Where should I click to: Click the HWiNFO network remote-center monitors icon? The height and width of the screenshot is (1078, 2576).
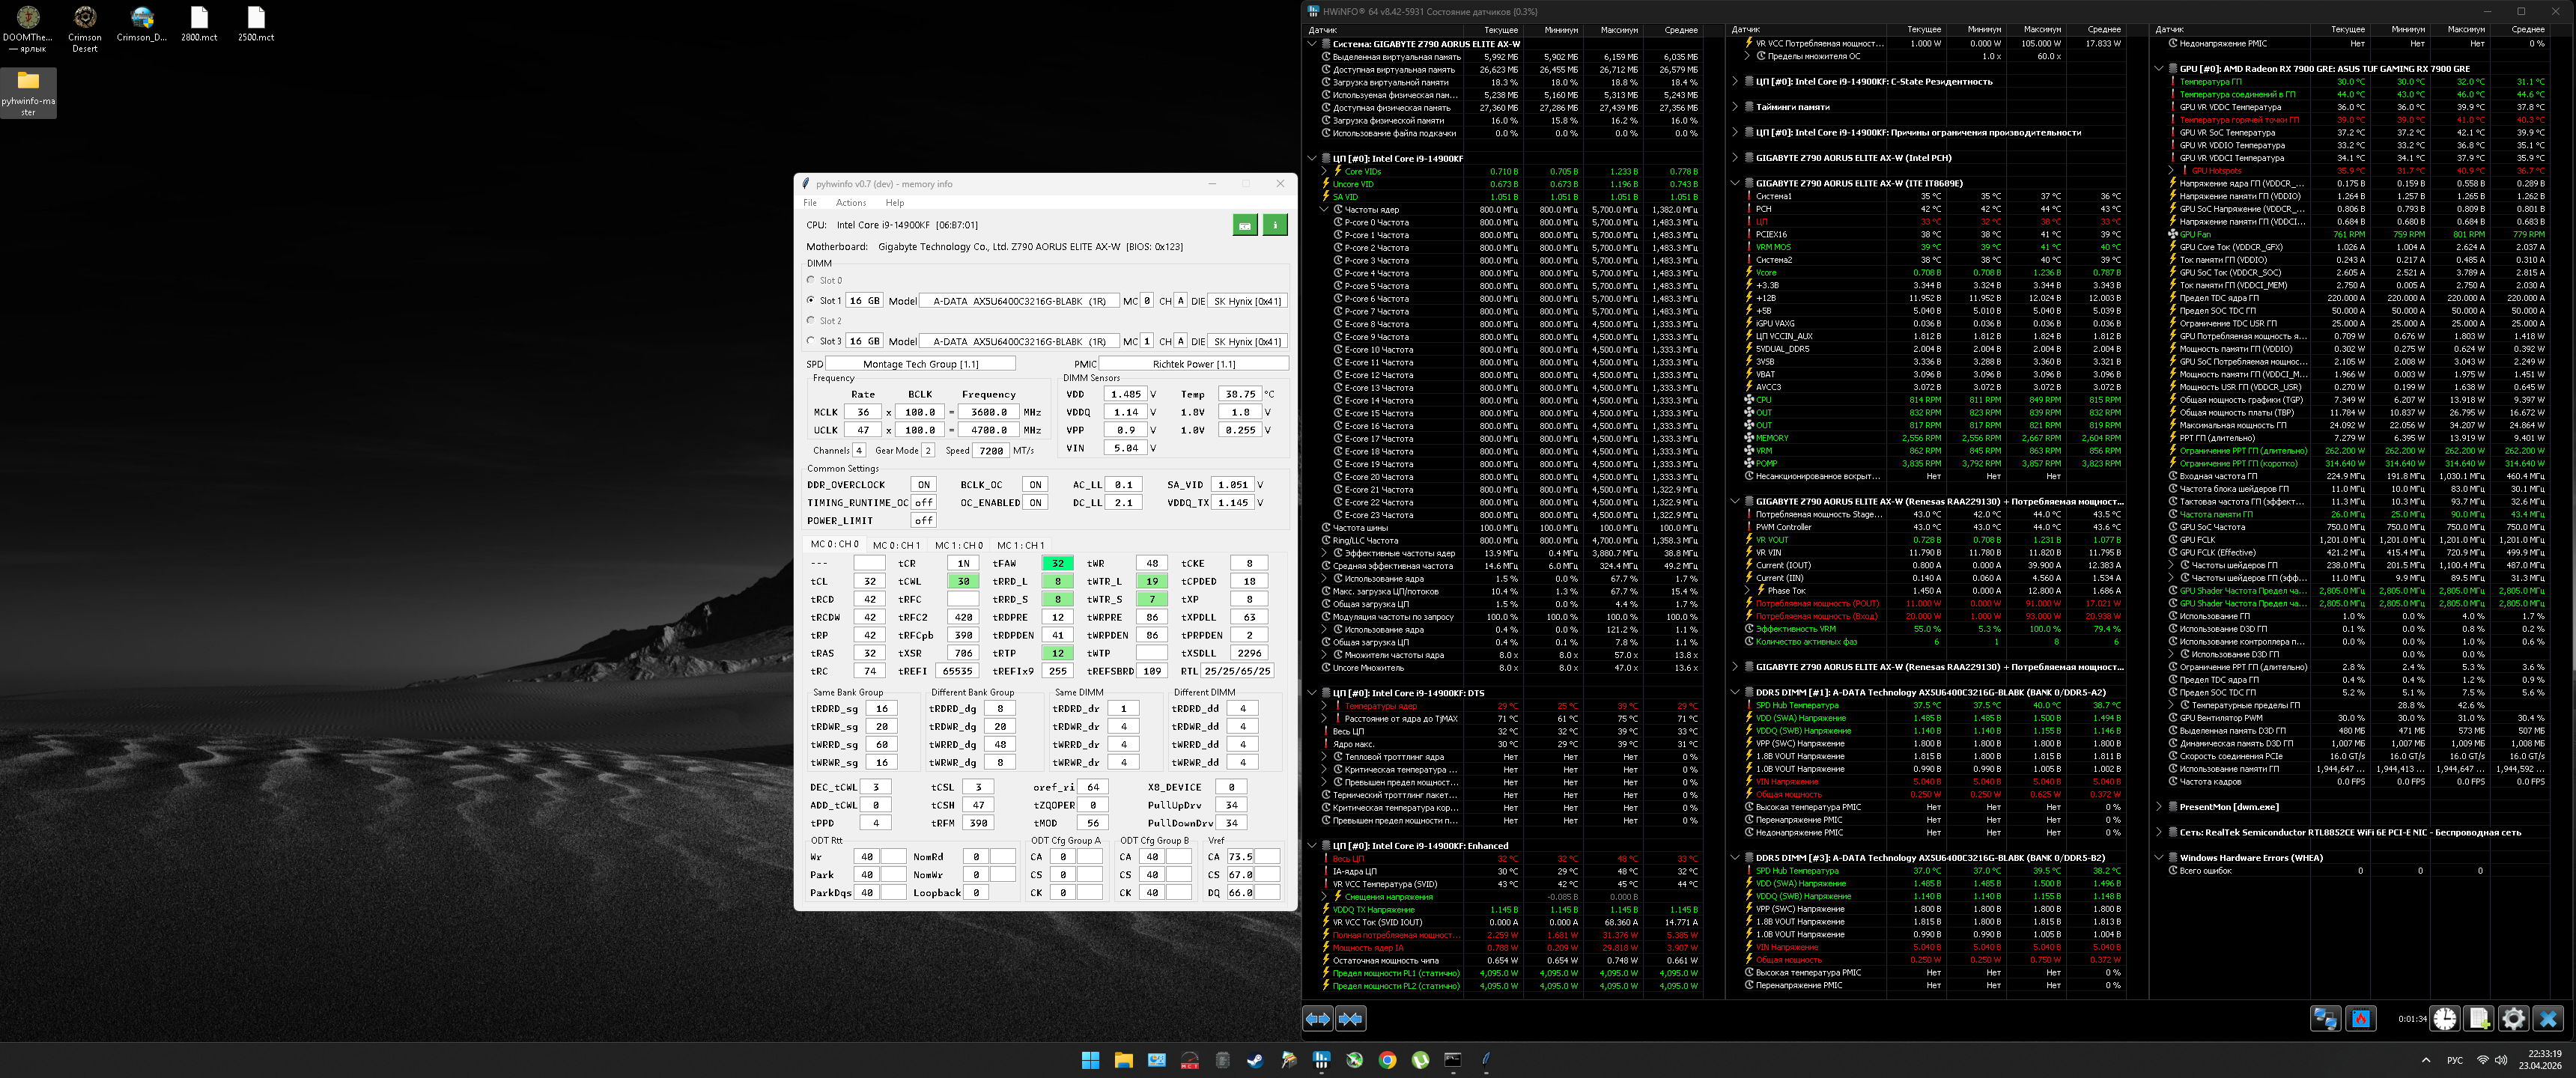(x=2325, y=1018)
